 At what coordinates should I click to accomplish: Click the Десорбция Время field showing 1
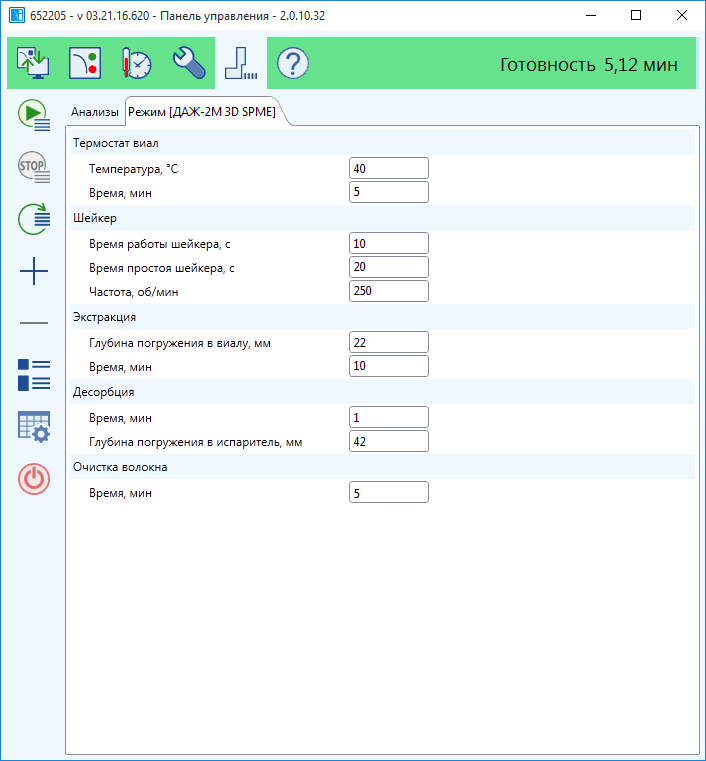pos(389,417)
